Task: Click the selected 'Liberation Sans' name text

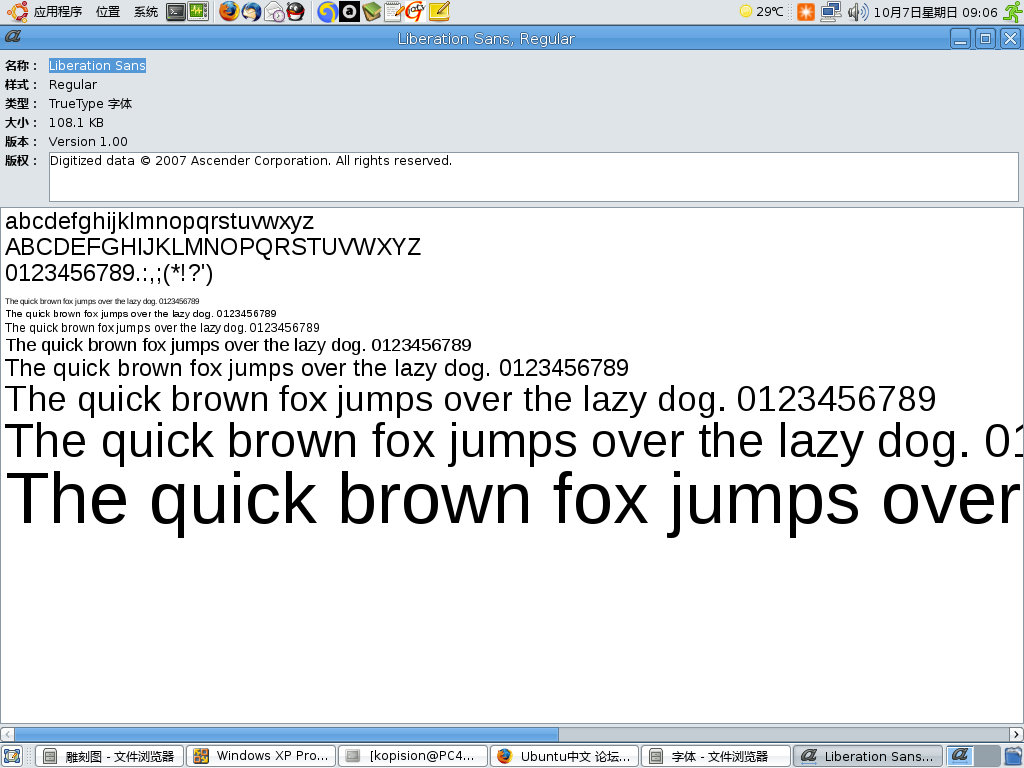Action: 97,65
